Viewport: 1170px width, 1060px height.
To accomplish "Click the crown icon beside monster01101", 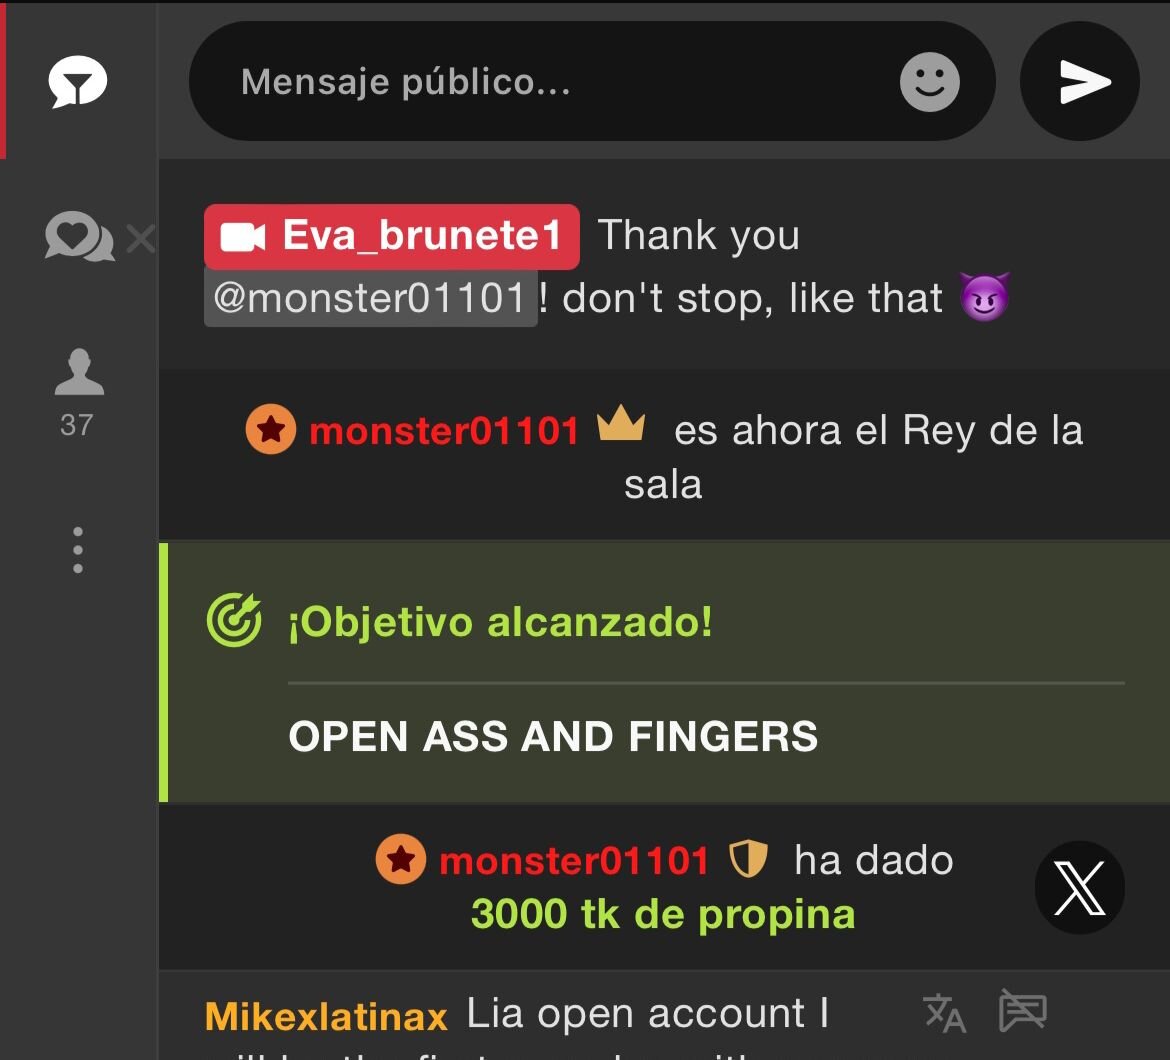I will 621,423.
